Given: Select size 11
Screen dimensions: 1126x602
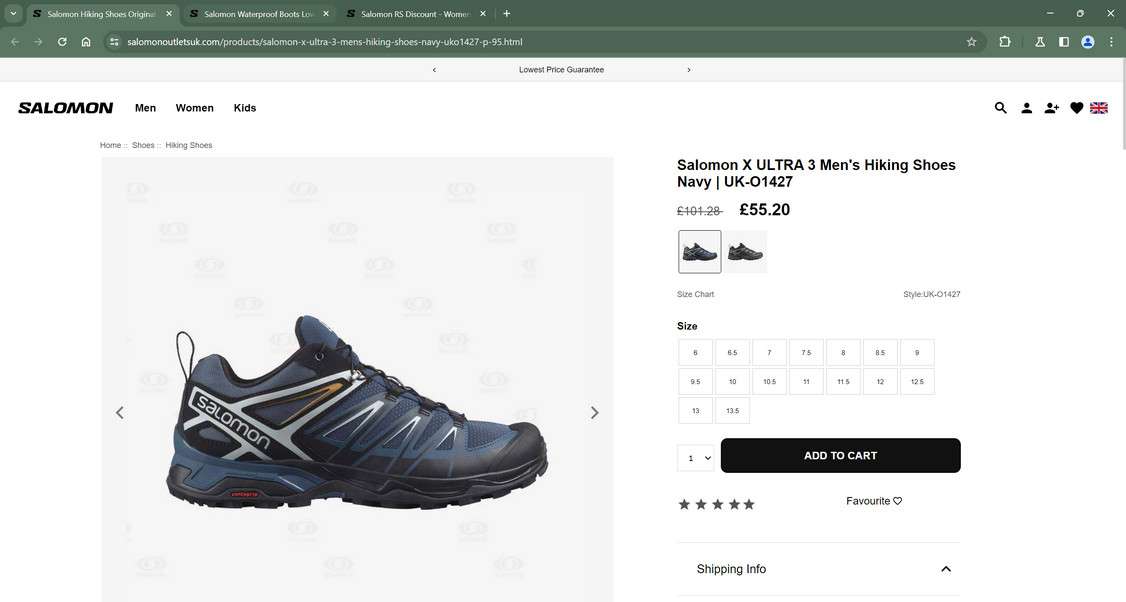Looking at the screenshot, I should tap(806, 381).
